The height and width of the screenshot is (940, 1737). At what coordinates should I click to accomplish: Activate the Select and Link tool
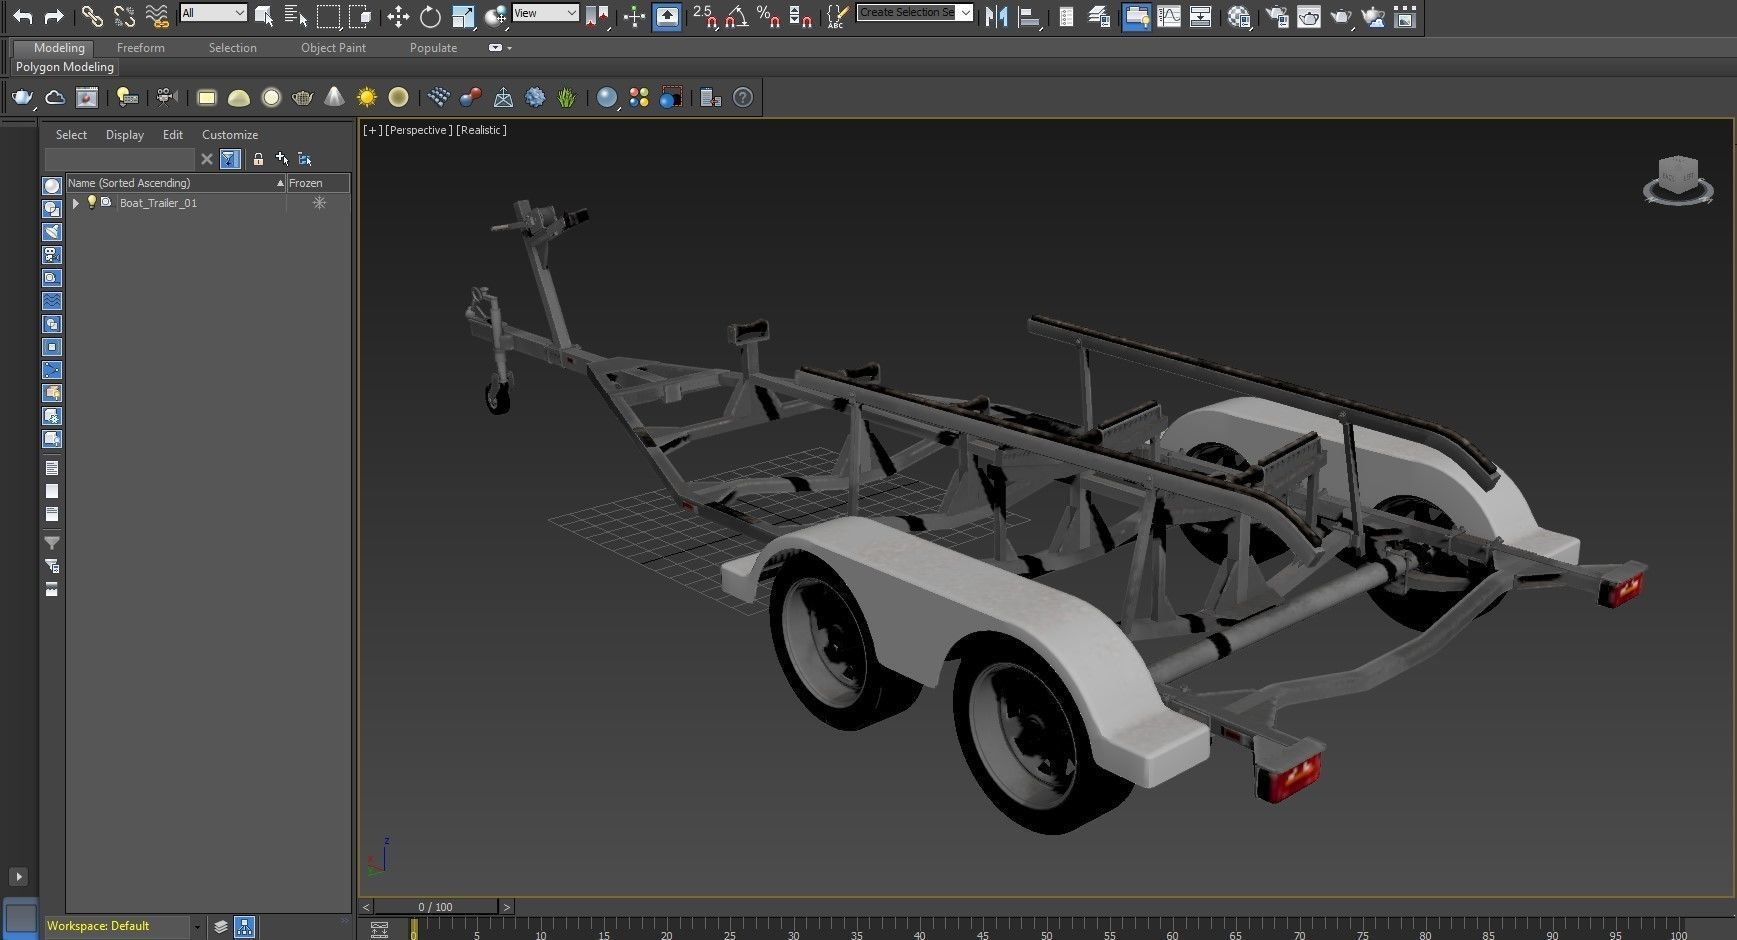tap(92, 16)
